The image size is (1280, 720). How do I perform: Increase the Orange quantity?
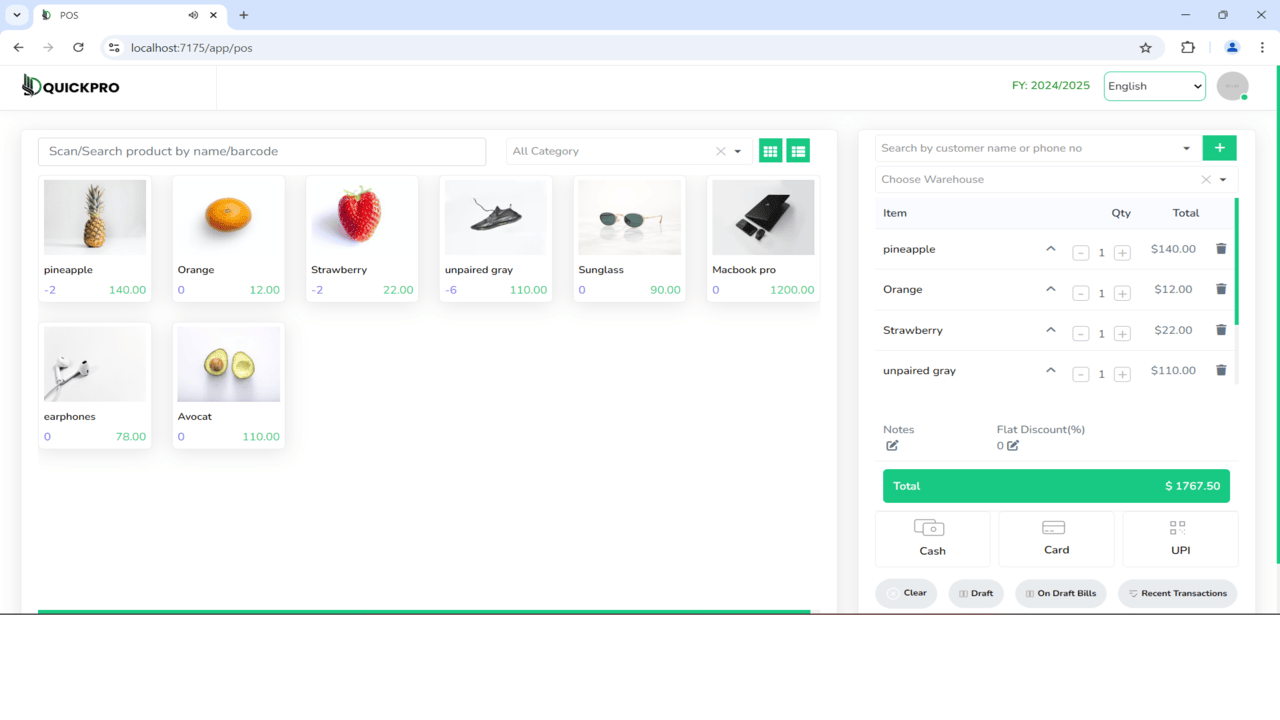tap(1122, 293)
